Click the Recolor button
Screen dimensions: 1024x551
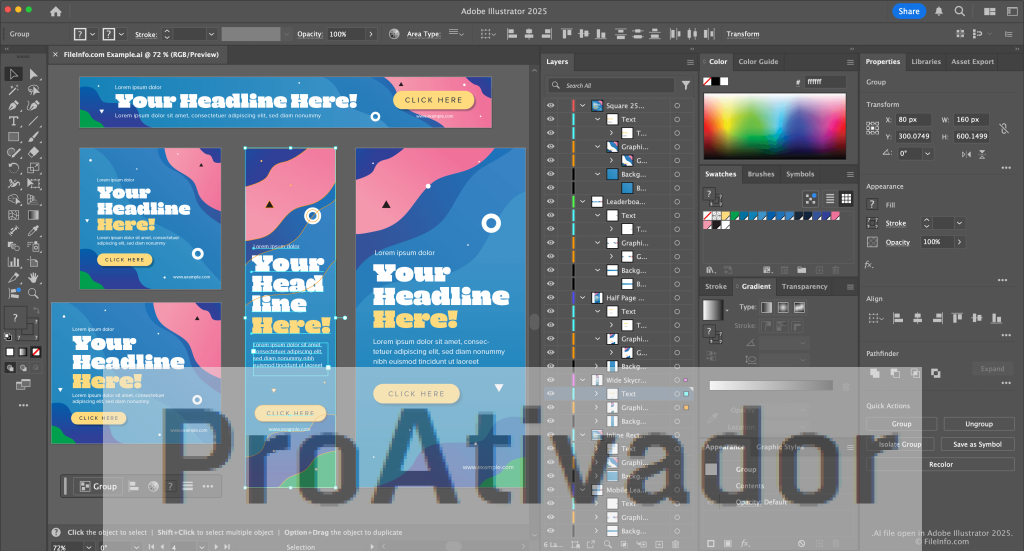click(940, 464)
